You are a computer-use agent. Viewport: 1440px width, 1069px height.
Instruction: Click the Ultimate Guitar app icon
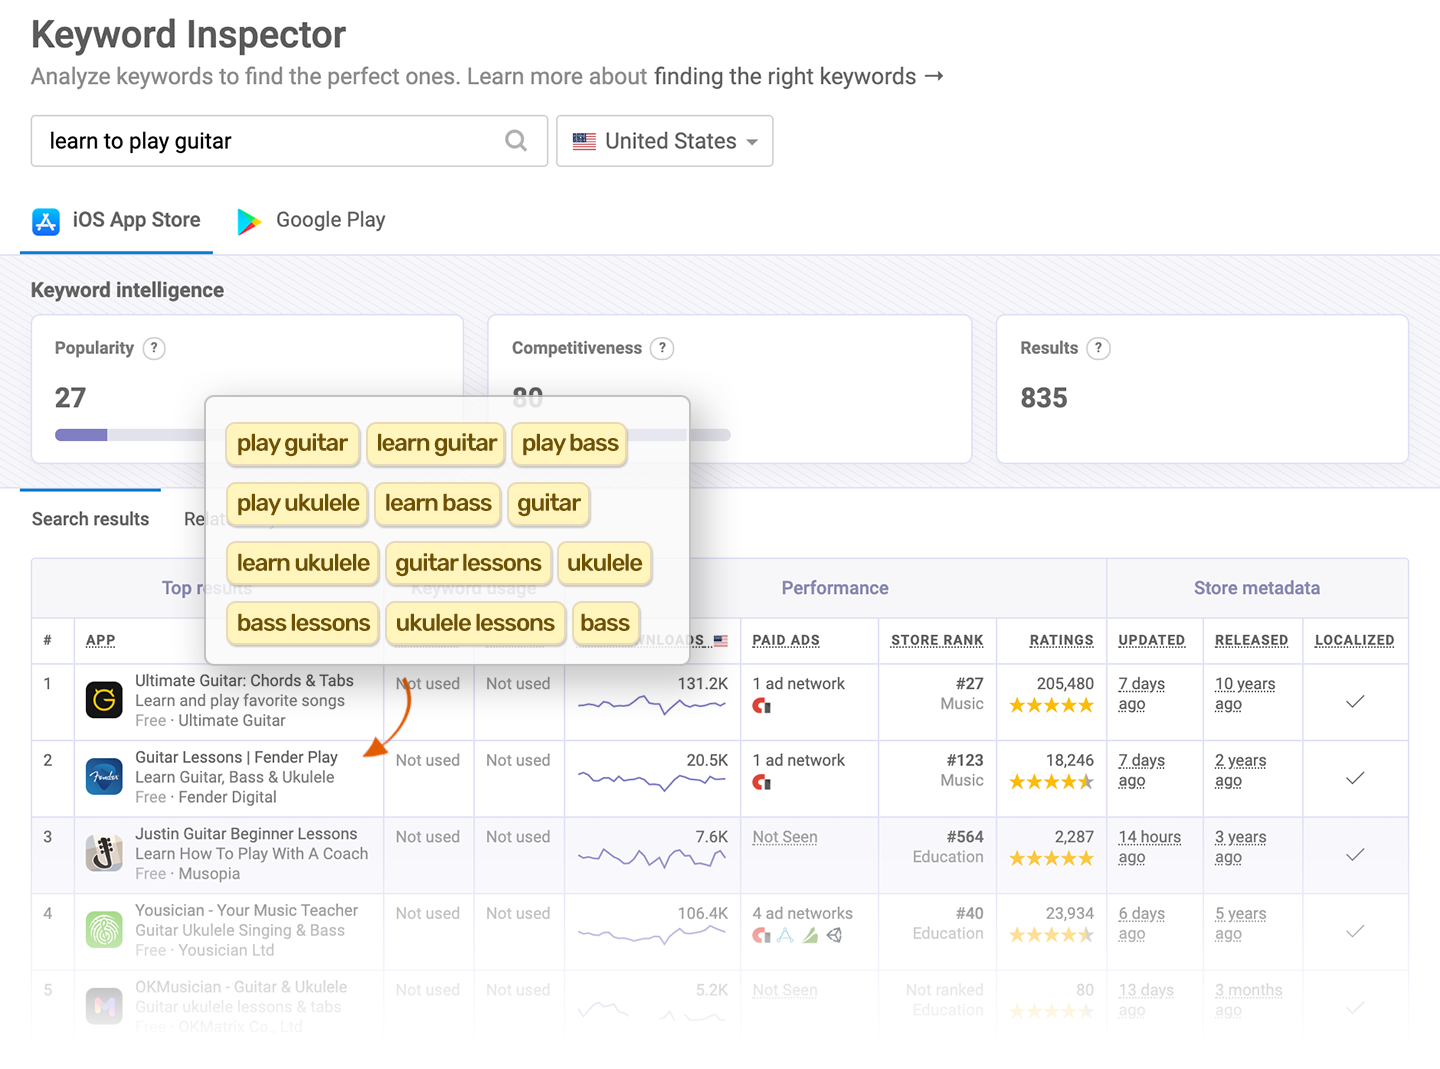coord(104,700)
